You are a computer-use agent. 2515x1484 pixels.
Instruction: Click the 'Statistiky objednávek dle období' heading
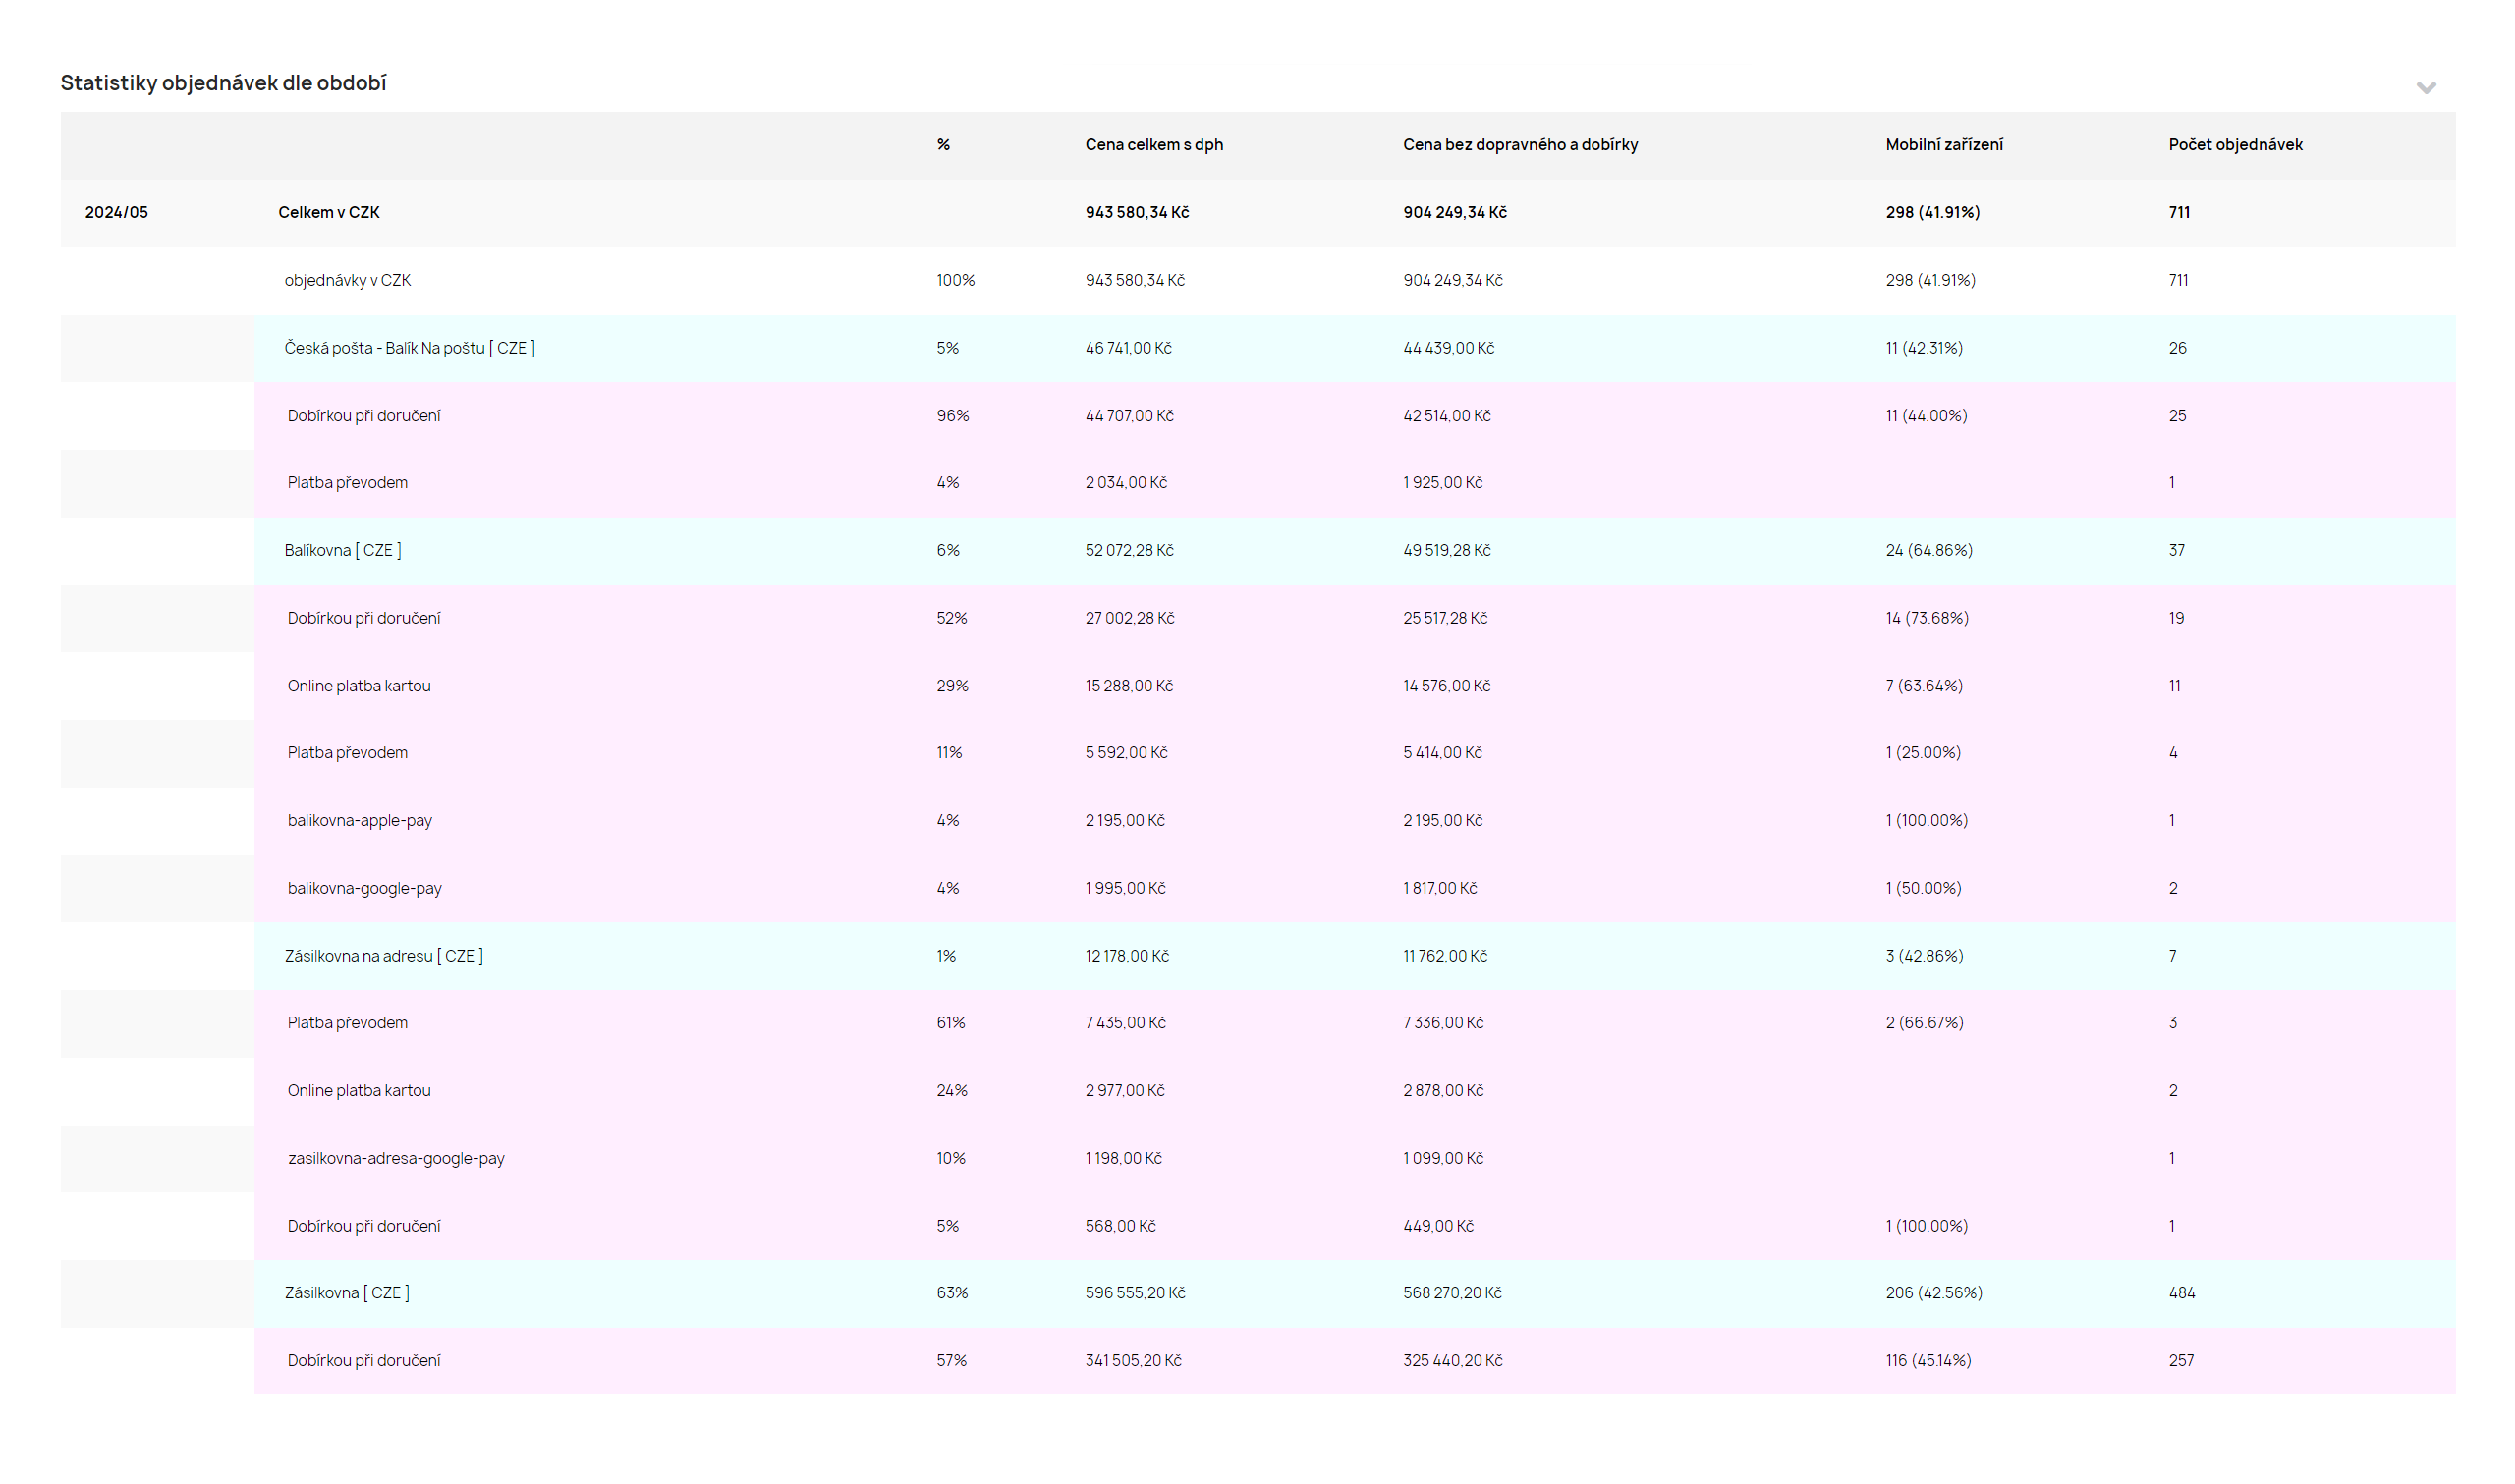pyautogui.click(x=223, y=83)
